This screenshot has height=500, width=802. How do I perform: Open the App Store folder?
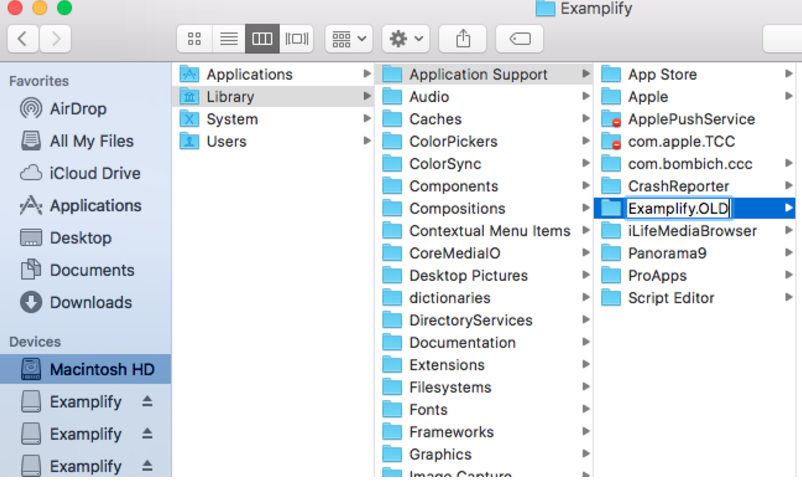pyautogui.click(x=696, y=75)
